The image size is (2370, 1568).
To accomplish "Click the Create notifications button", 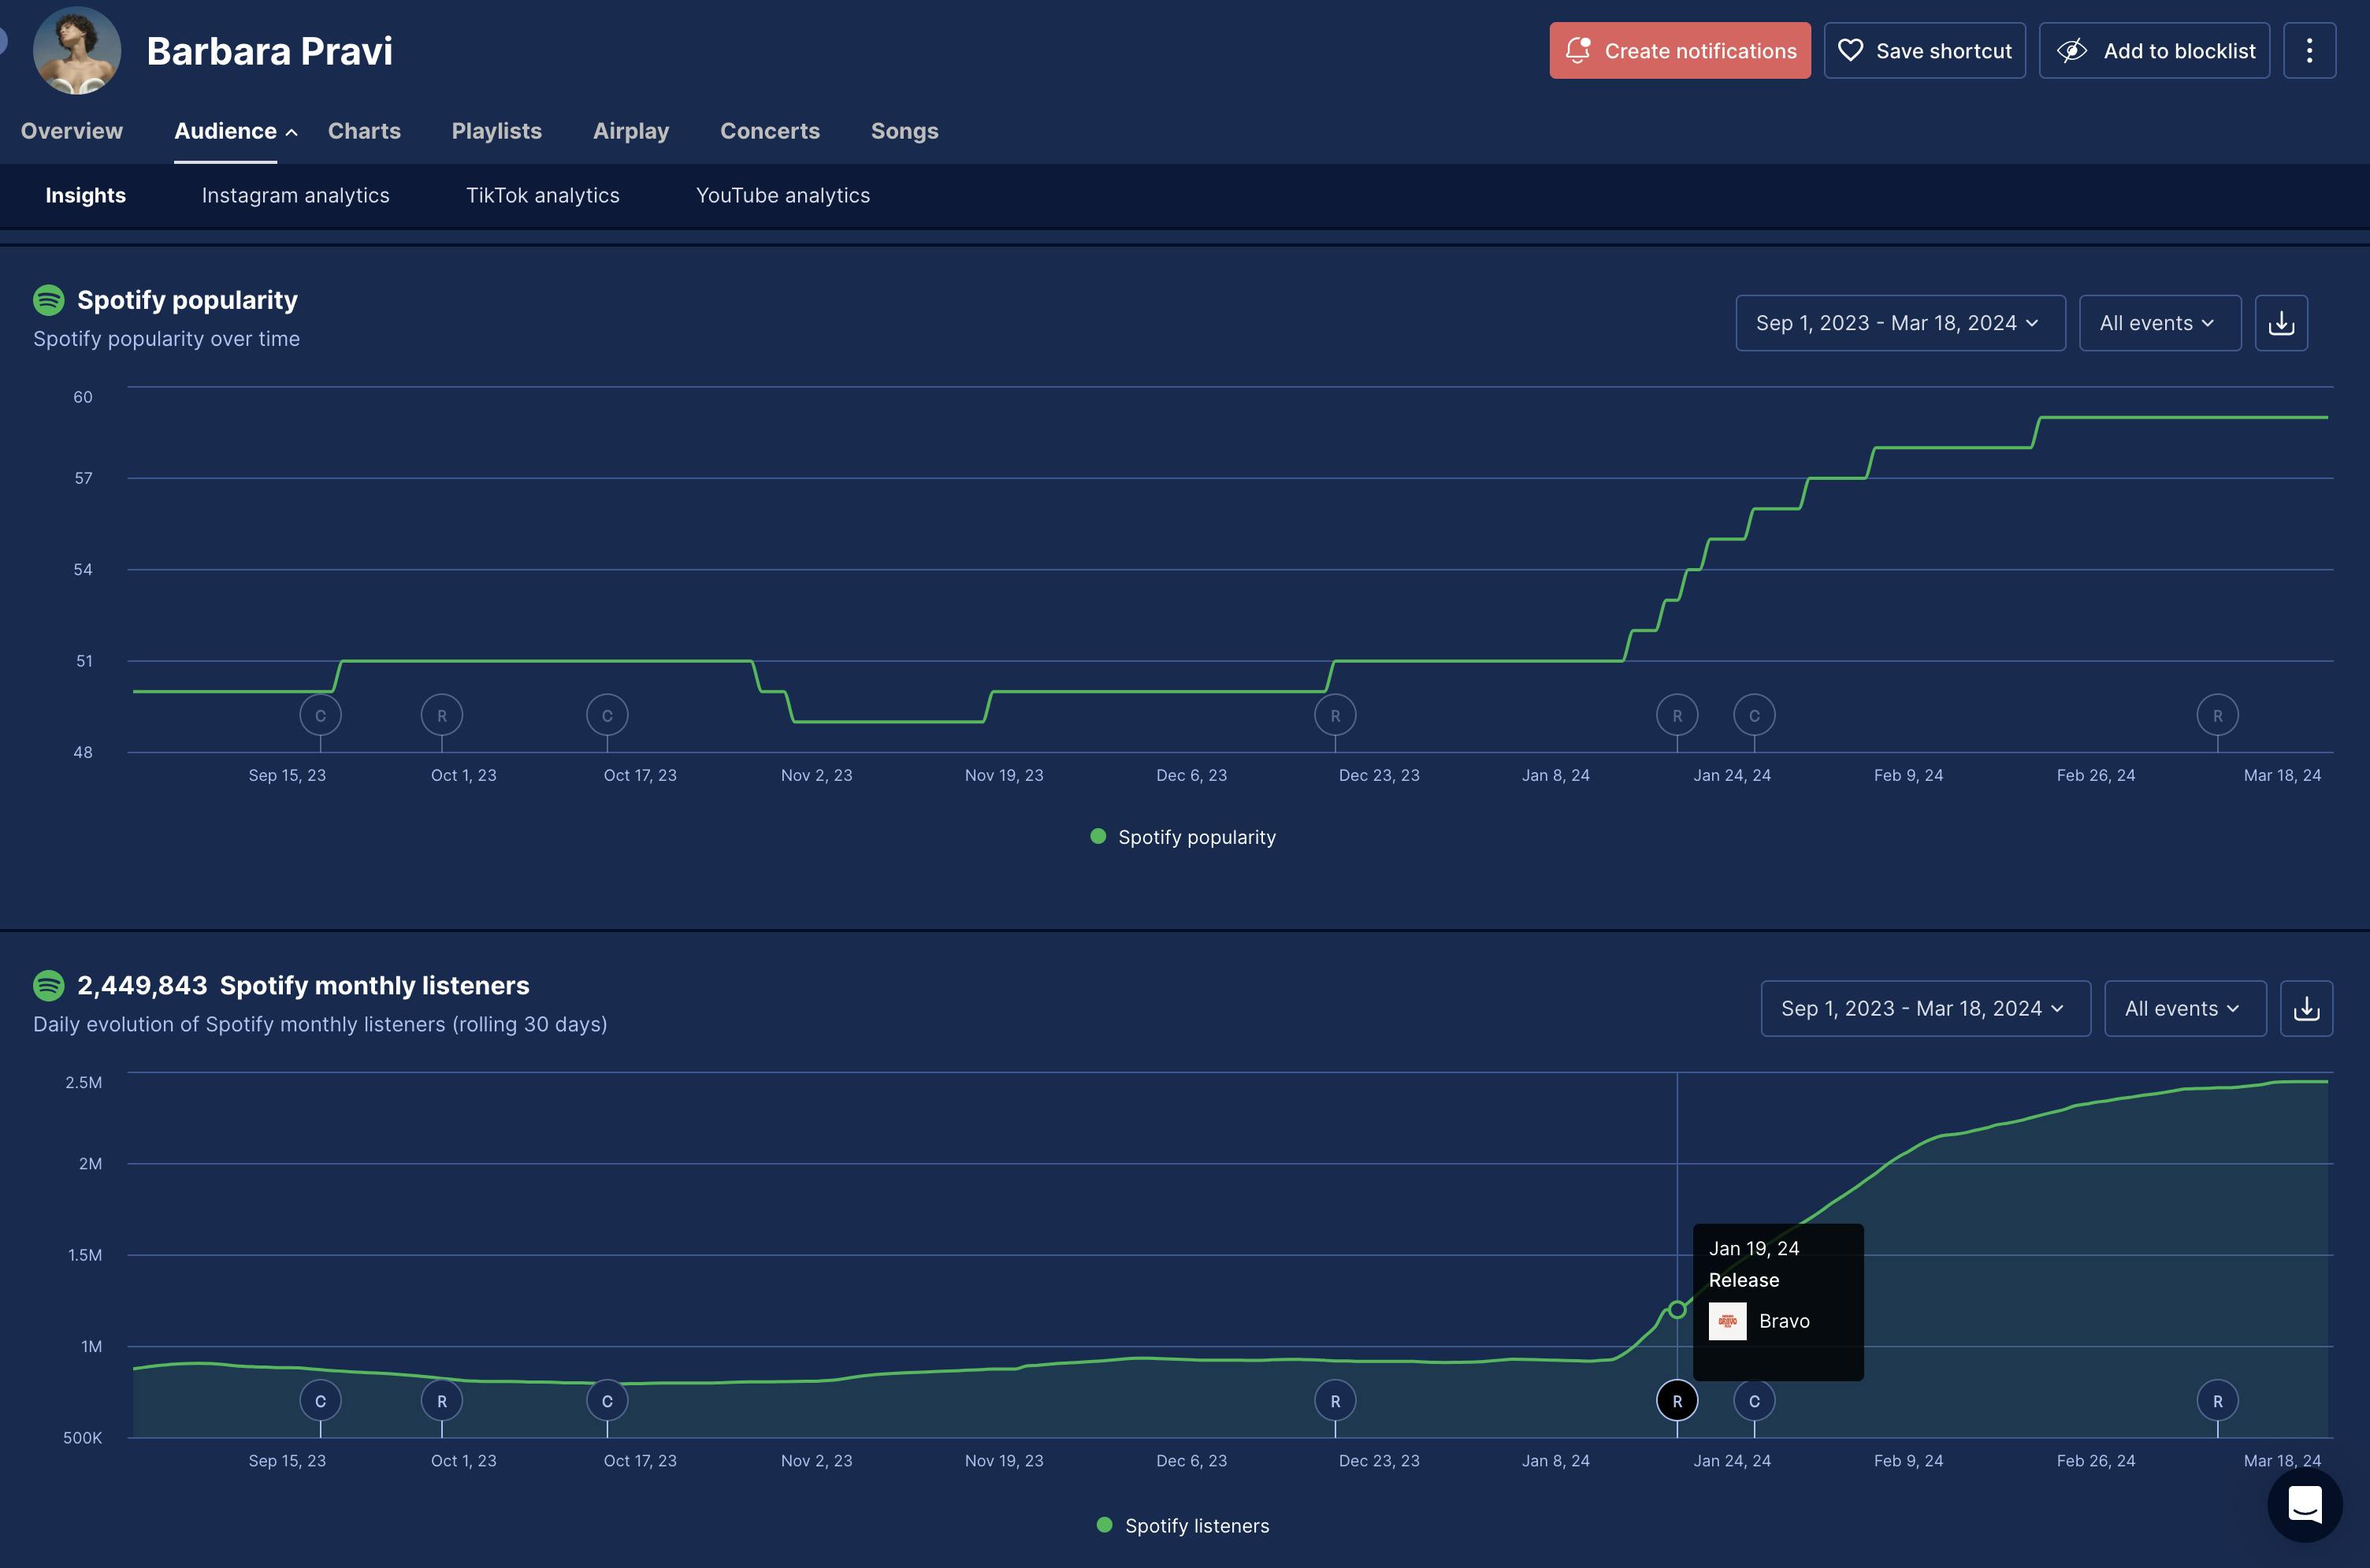I will [x=1679, y=51].
